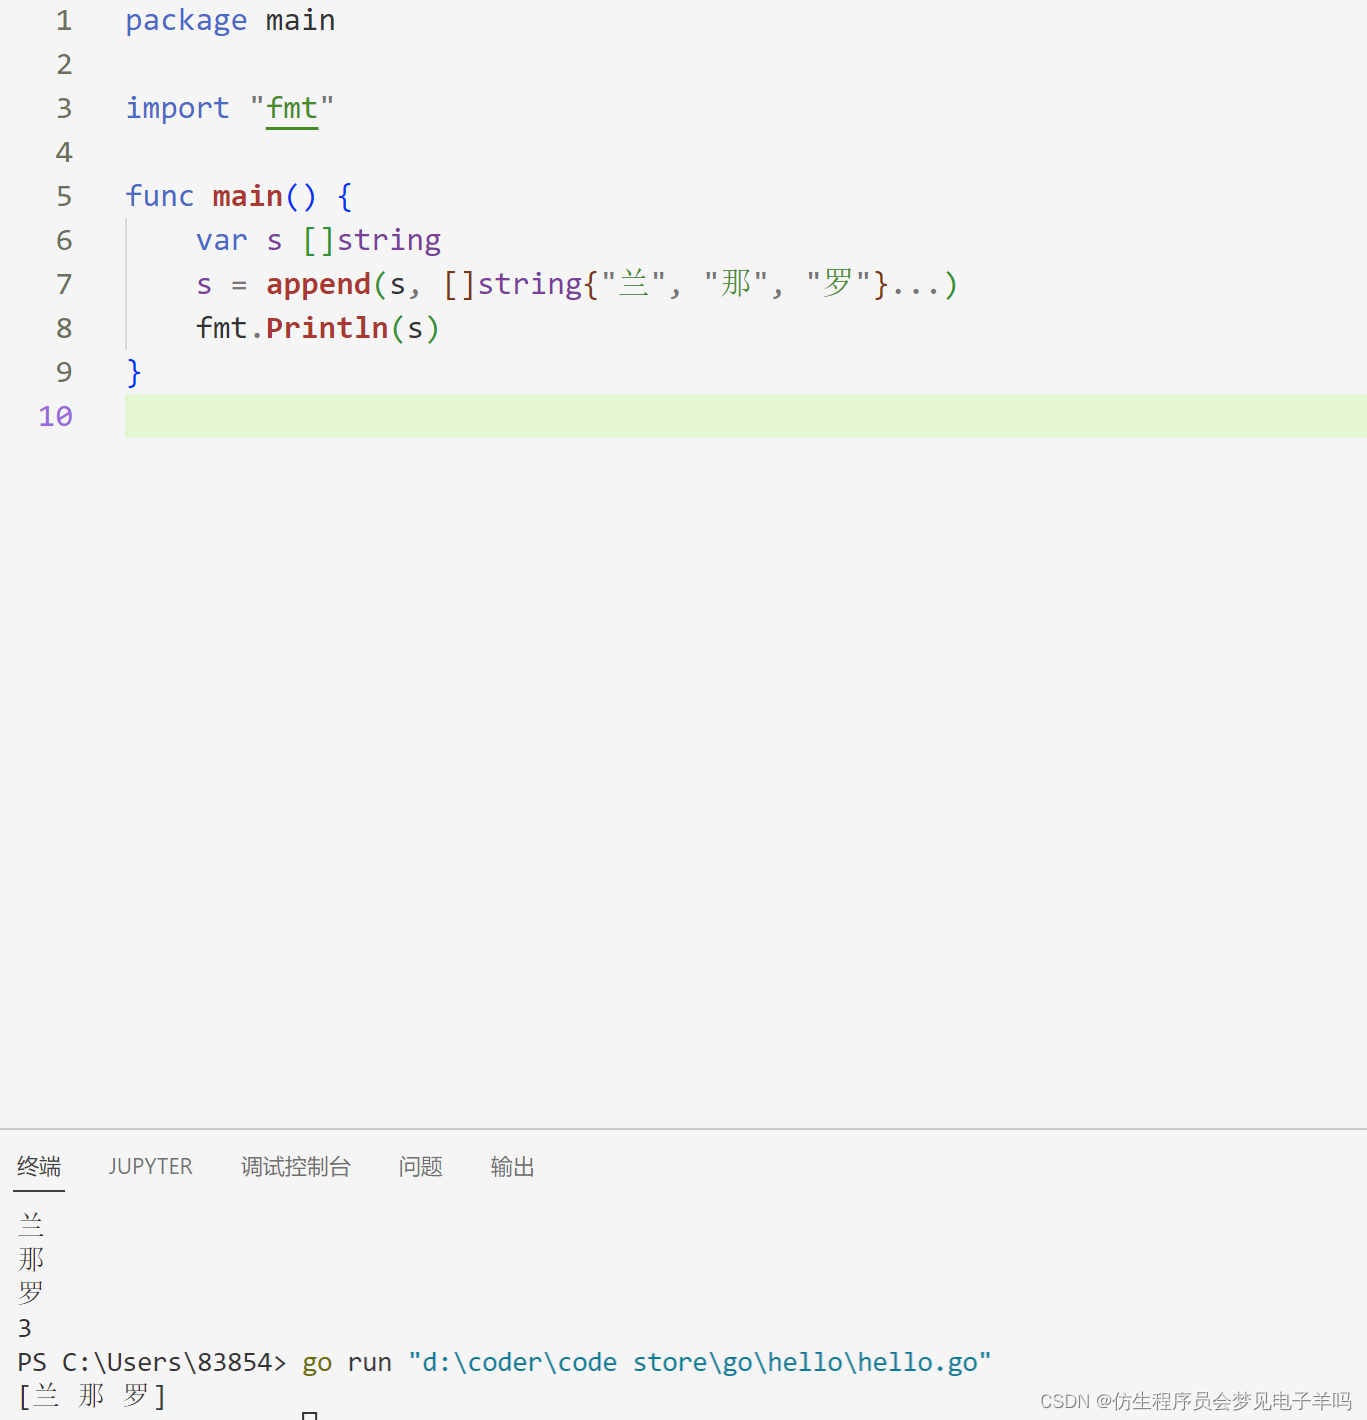This screenshot has width=1367, height=1420.
Task: Click the "go" command in terminal
Action: click(x=317, y=1363)
